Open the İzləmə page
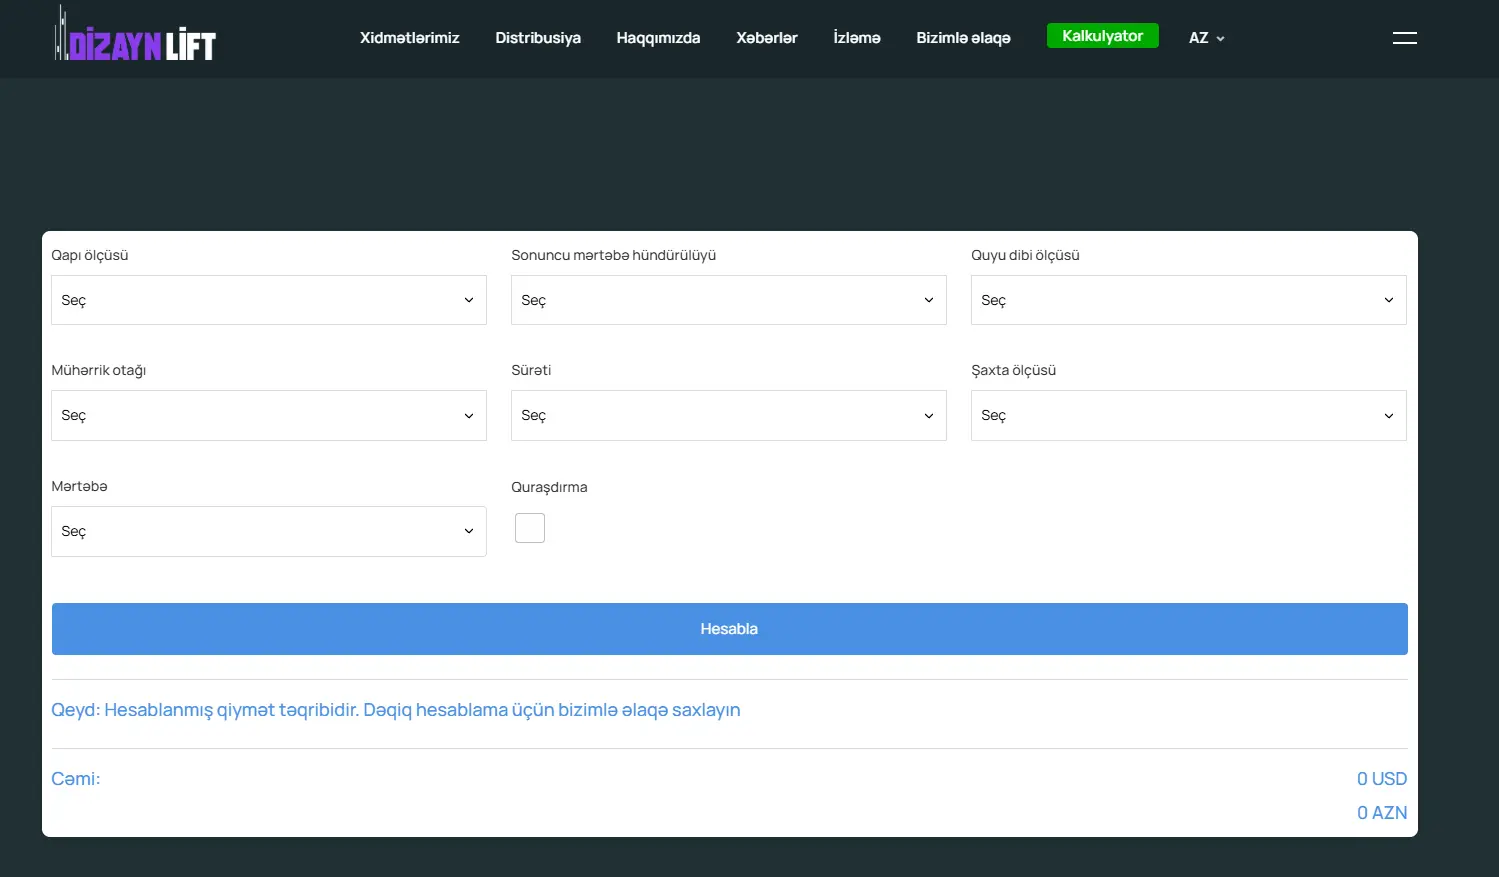This screenshot has height=877, width=1499. (856, 38)
